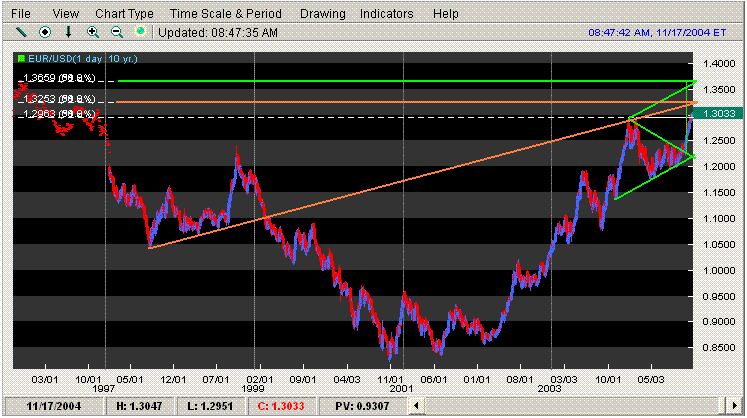Viewport: 747px width, 418px height.
Task: Zoom in with the plus magnifier
Action: (93, 32)
